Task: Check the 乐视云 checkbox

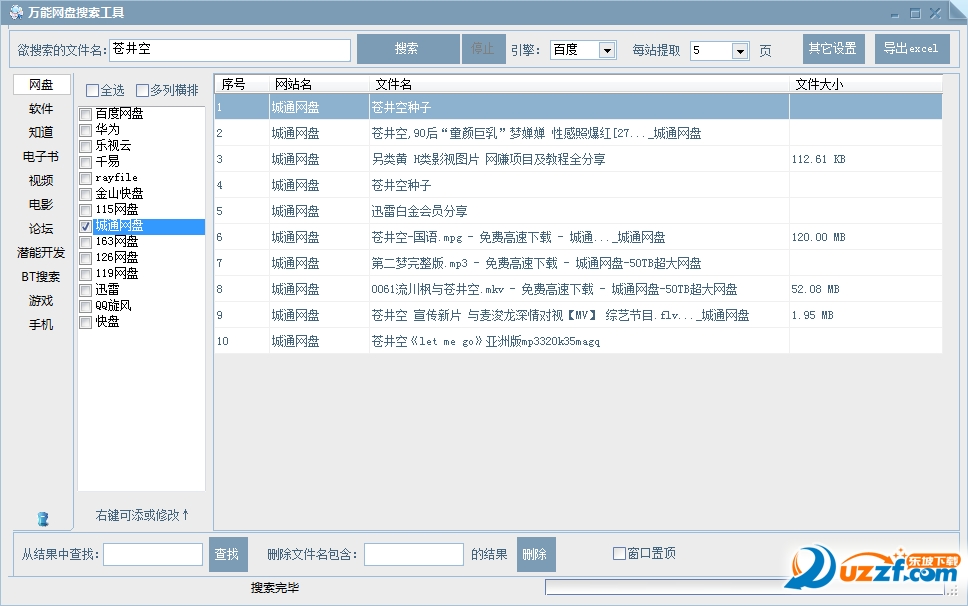Action: pos(86,146)
